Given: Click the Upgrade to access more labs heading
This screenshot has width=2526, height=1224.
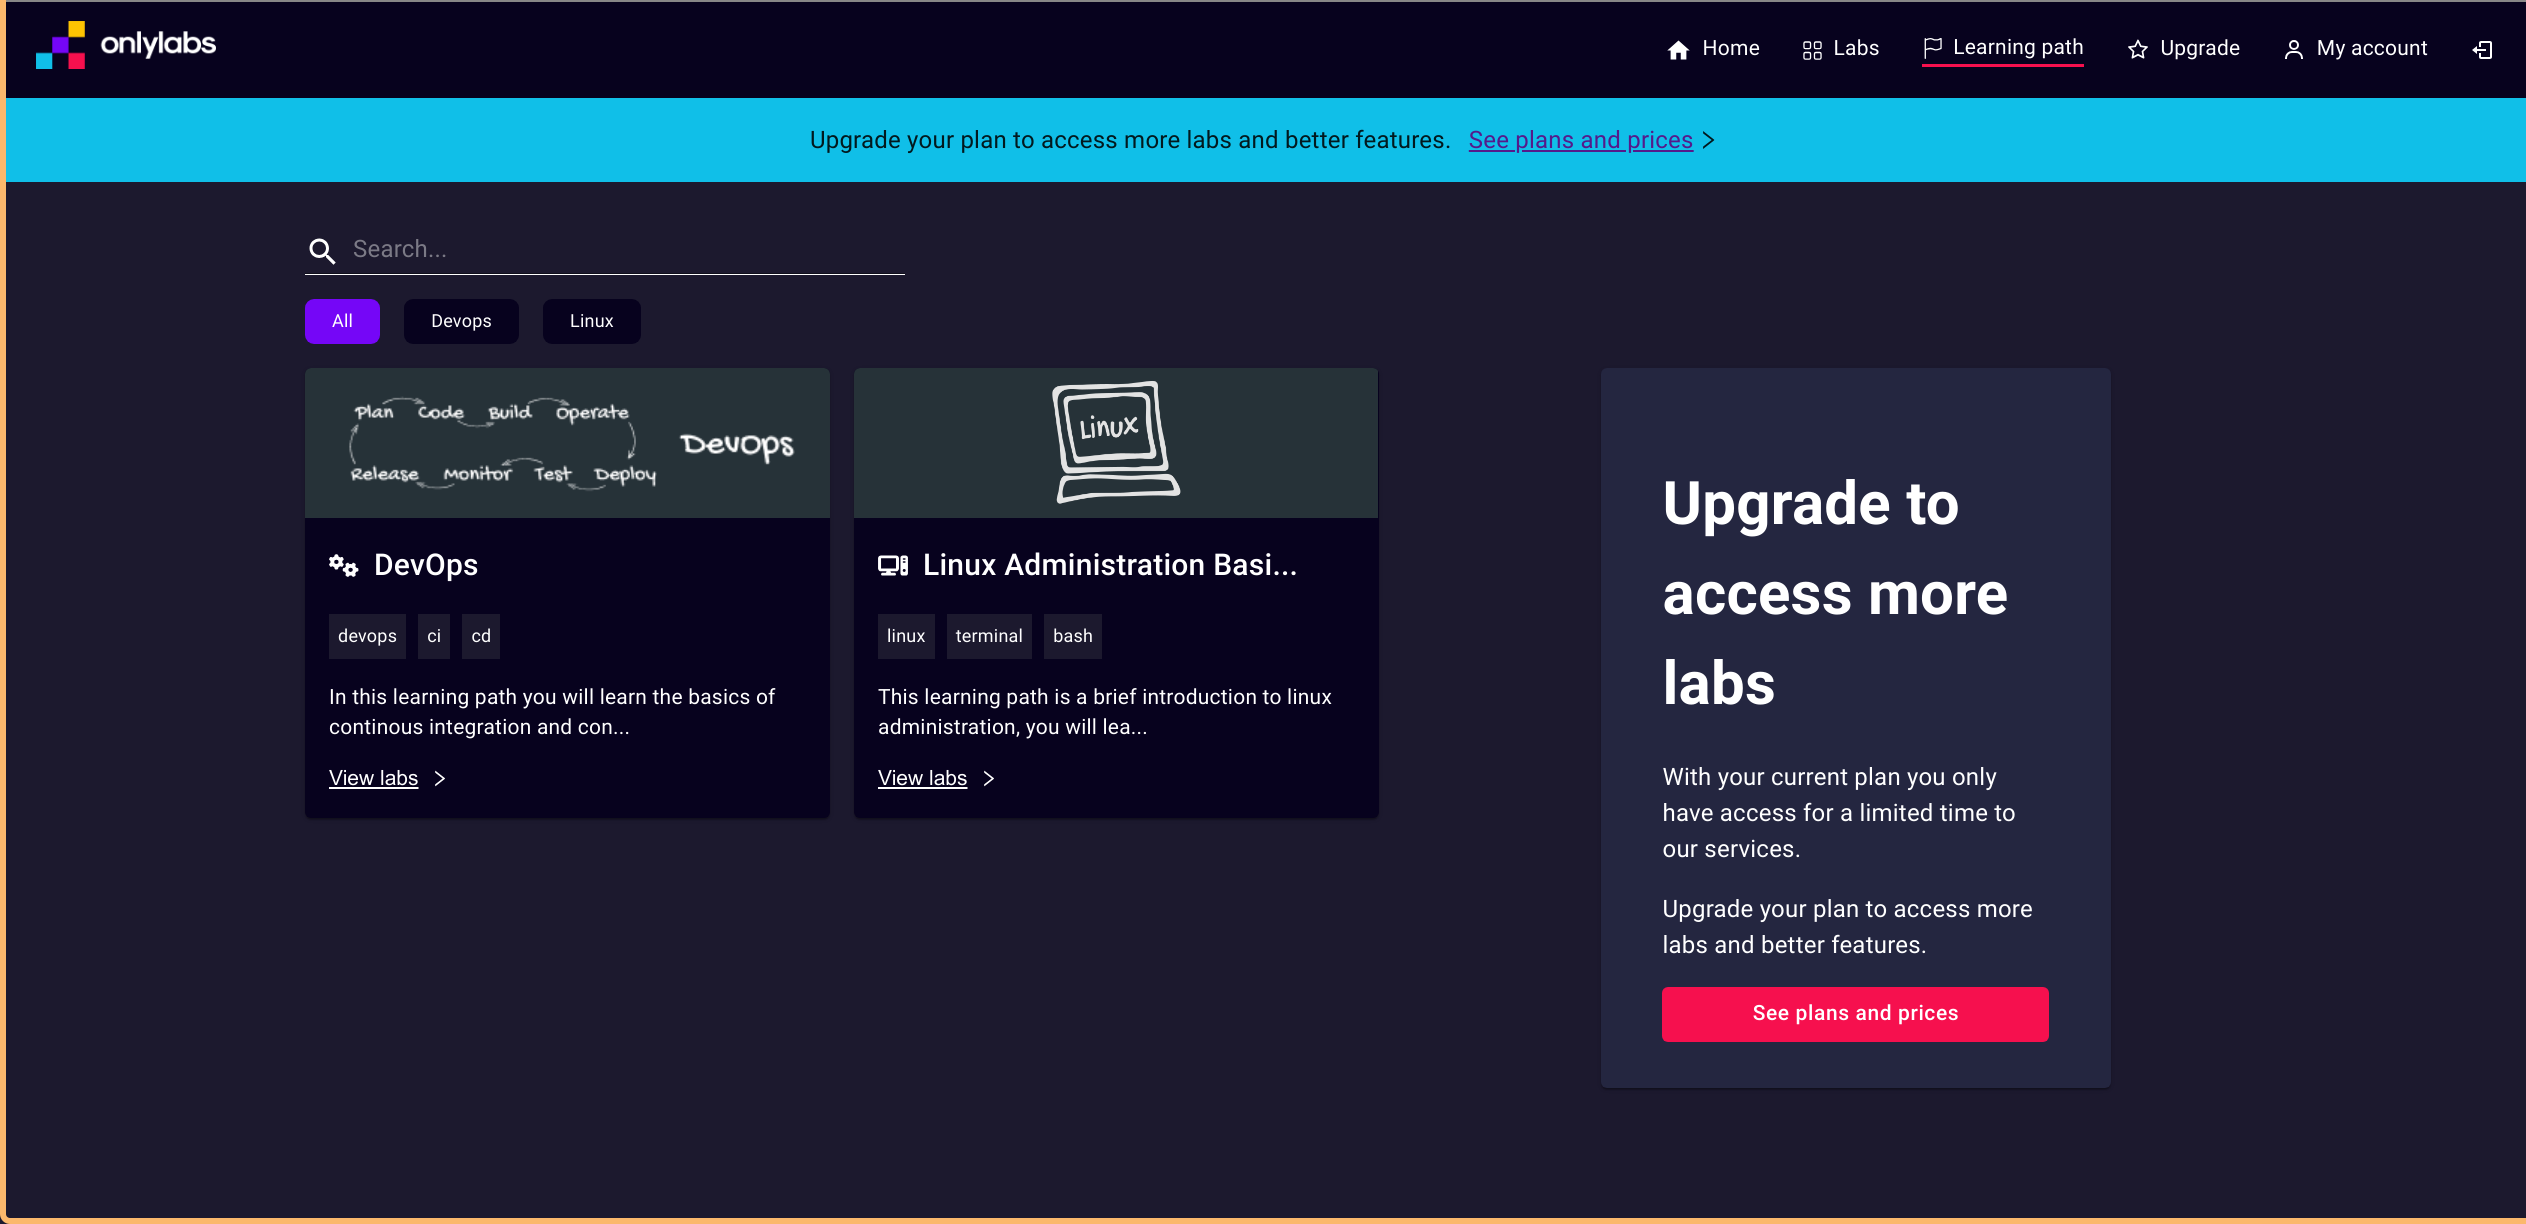Looking at the screenshot, I should [x=1835, y=593].
